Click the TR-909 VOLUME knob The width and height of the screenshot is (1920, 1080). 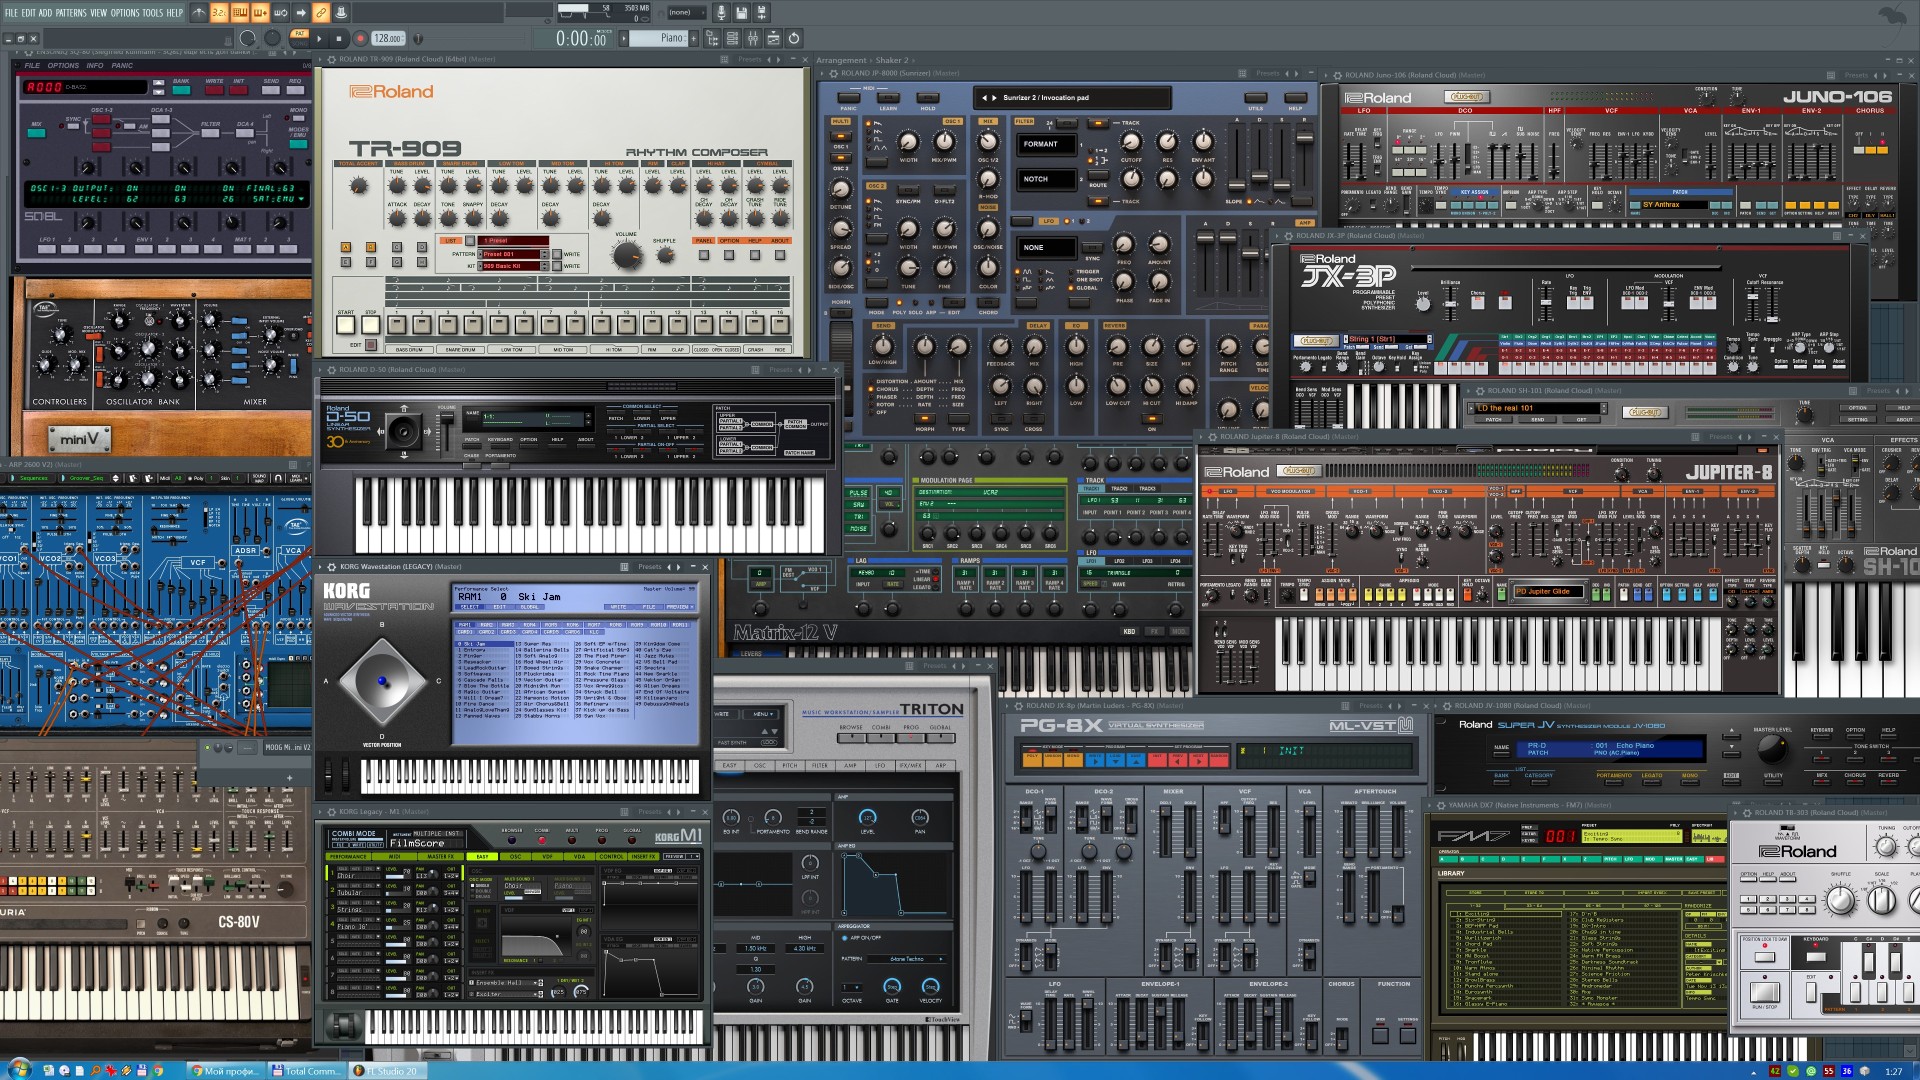click(x=627, y=256)
